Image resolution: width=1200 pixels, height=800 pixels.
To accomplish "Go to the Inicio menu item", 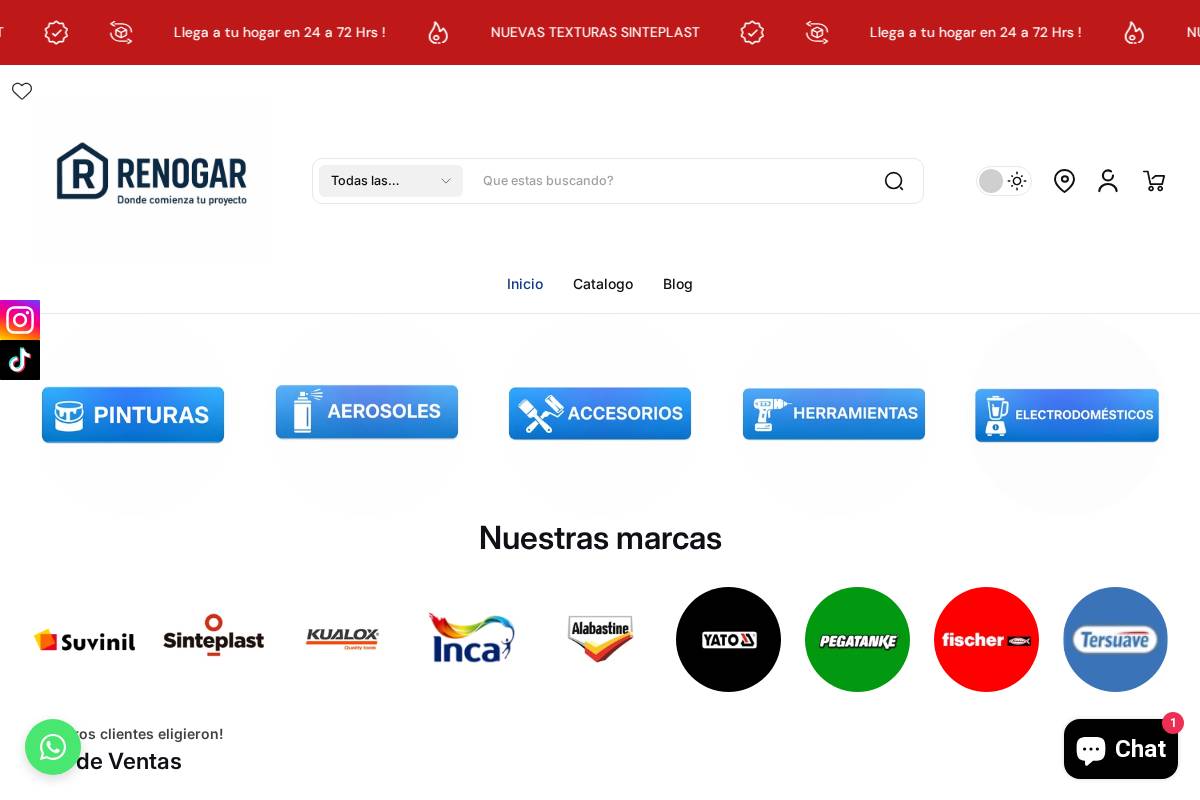I will tap(525, 284).
